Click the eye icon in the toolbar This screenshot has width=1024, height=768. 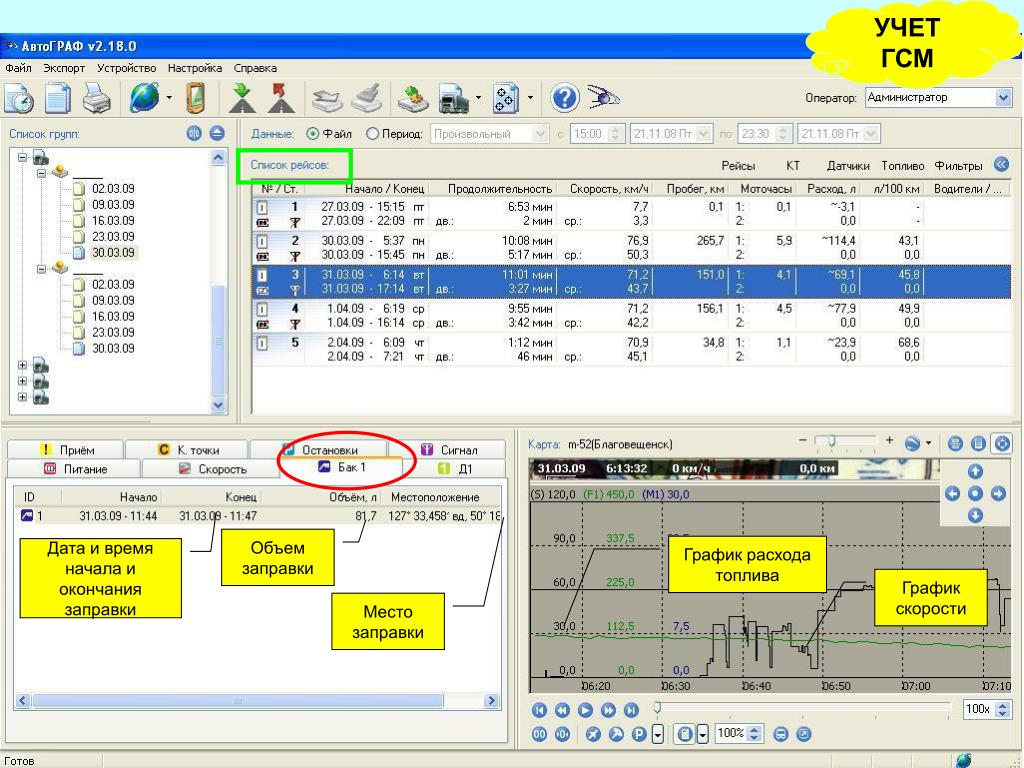coord(603,98)
